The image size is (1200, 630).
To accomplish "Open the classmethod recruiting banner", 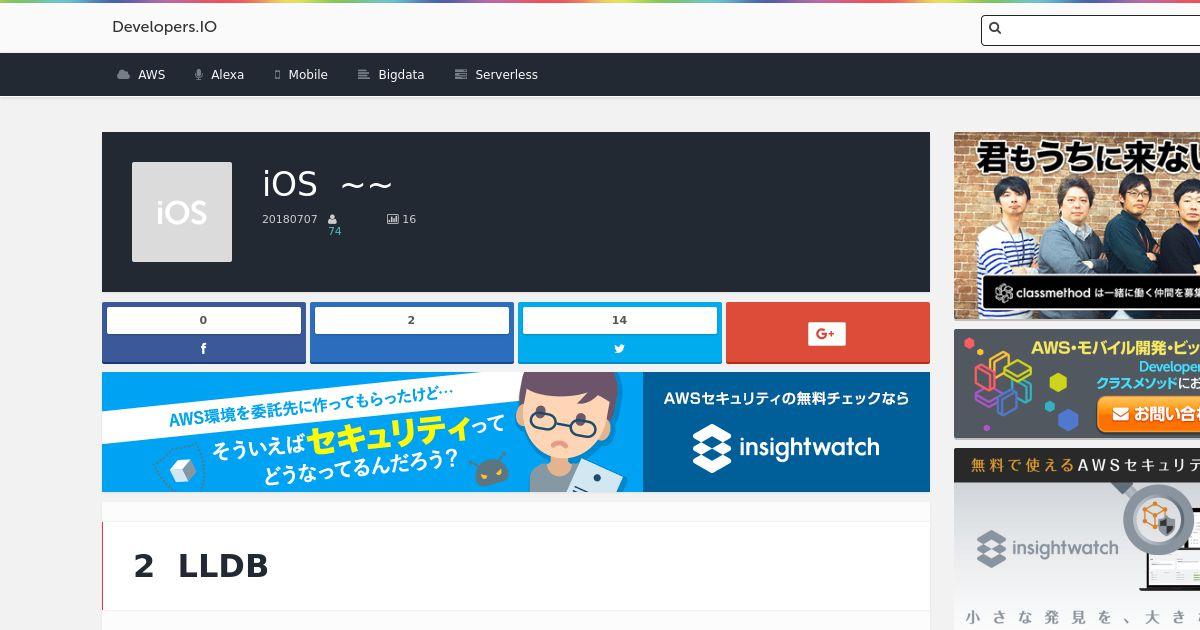I will click(1077, 226).
